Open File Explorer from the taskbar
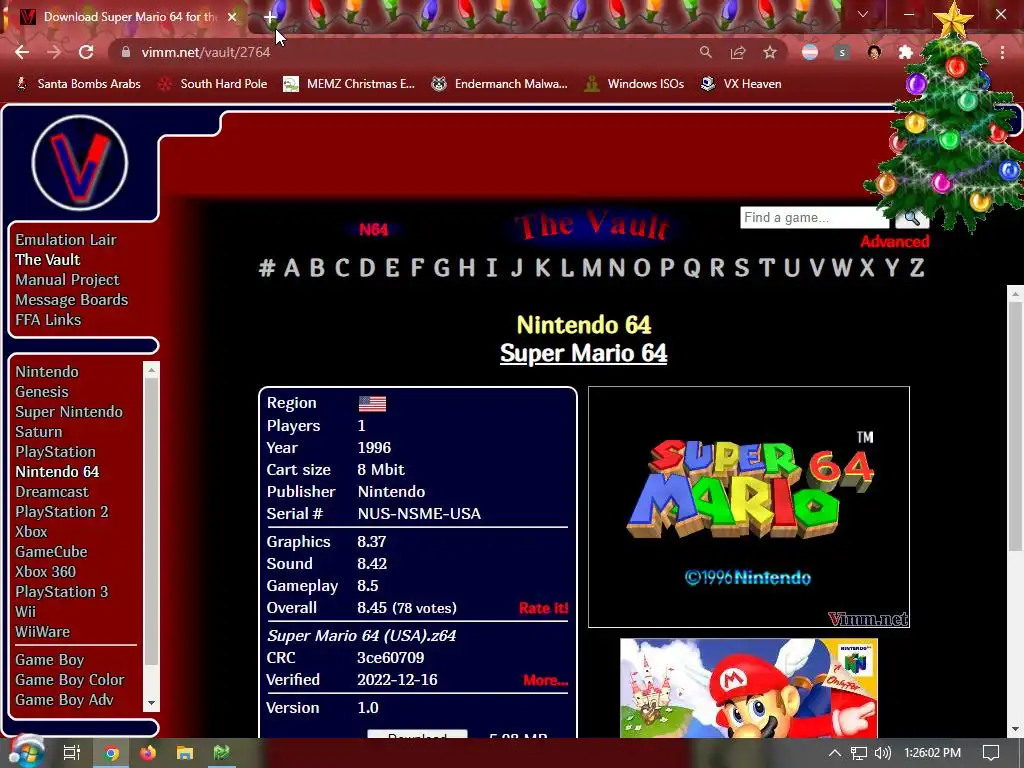The height and width of the screenshot is (768, 1024). pos(185,753)
